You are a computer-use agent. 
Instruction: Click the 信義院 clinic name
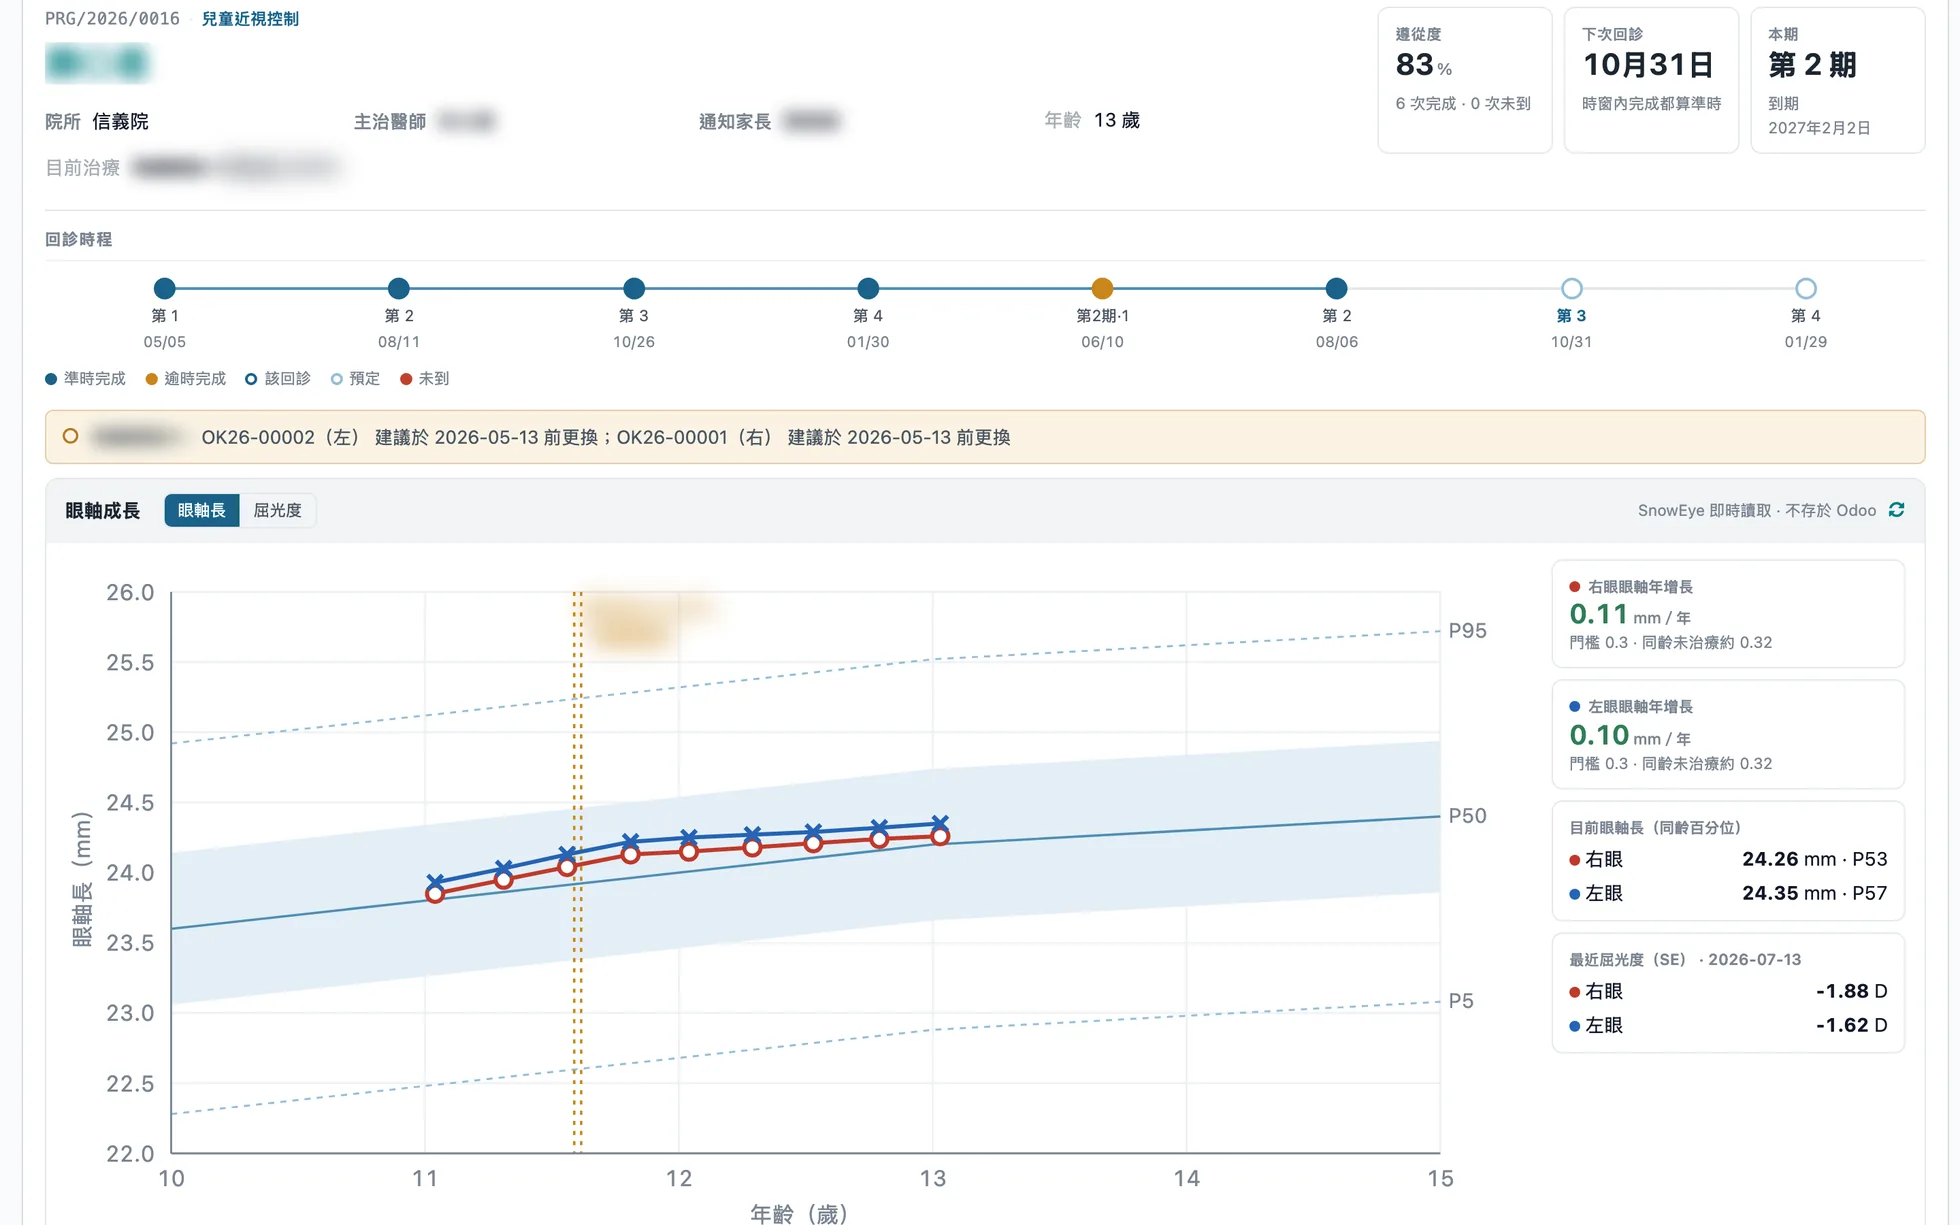point(120,121)
